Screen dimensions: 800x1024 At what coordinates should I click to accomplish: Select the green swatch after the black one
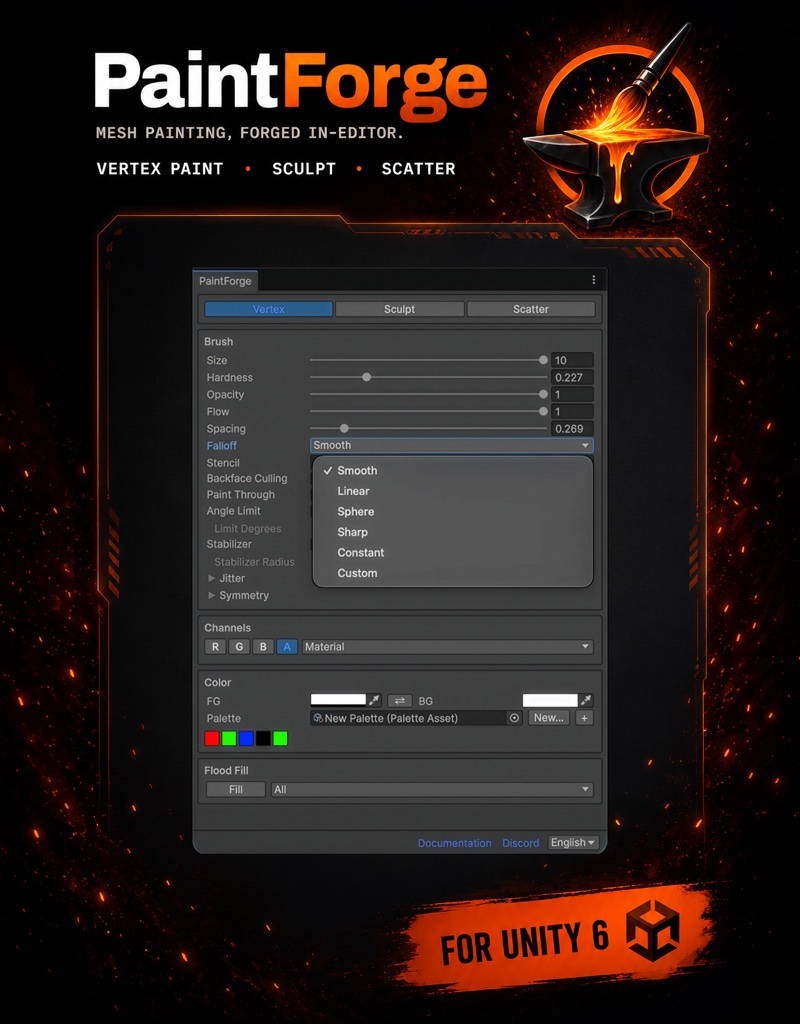pos(280,739)
